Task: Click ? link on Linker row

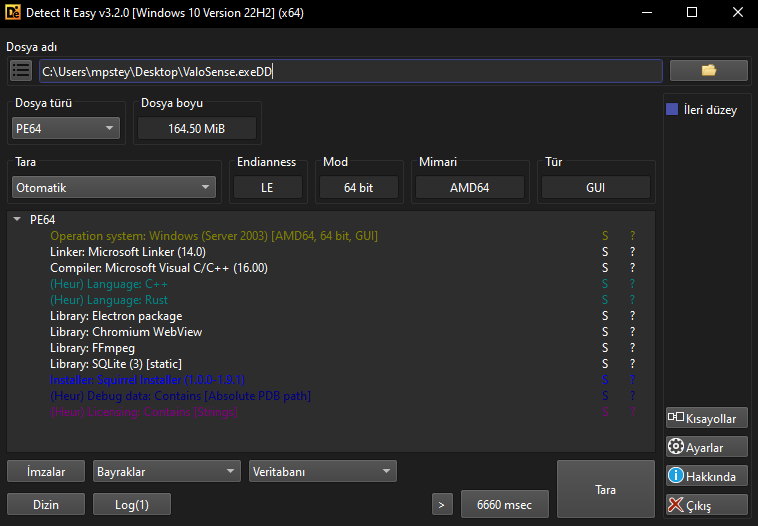Action: (x=632, y=252)
